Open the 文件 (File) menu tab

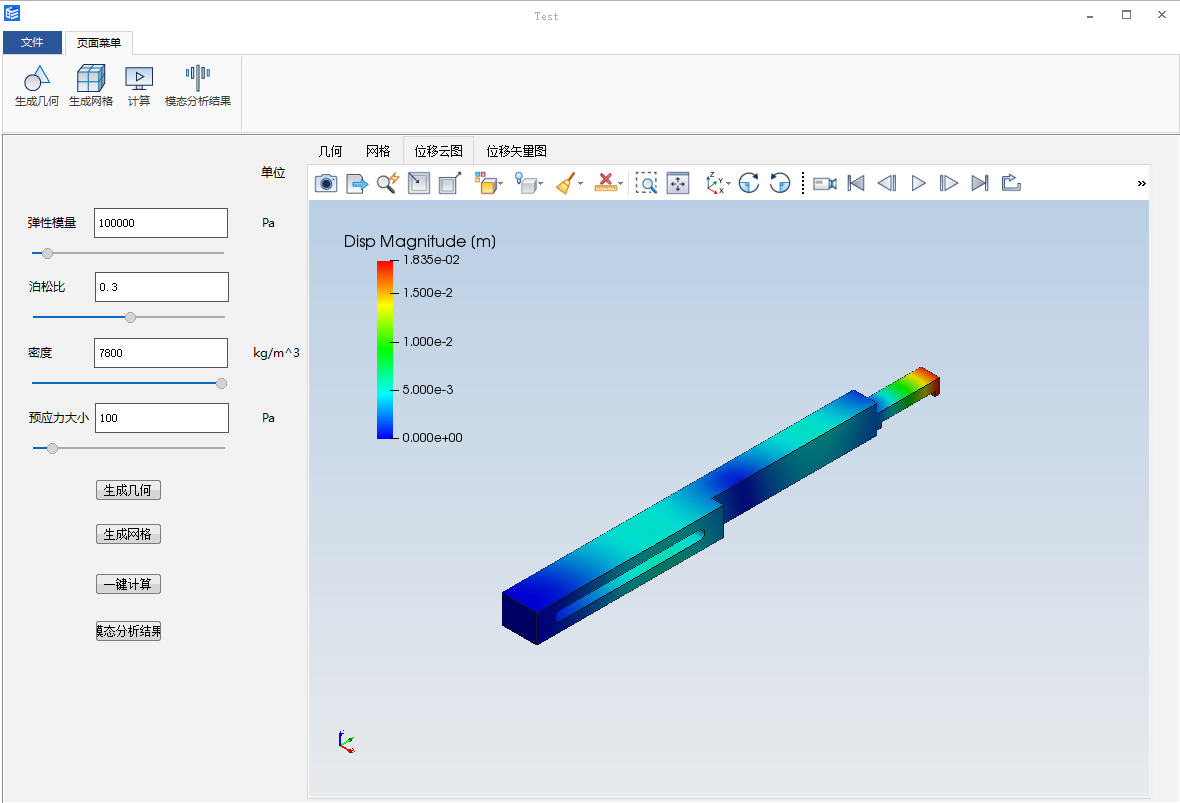coord(32,42)
